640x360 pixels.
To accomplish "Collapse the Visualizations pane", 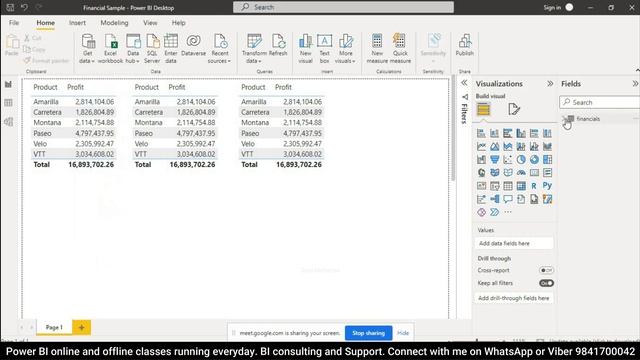I will pyautogui.click(x=550, y=84).
